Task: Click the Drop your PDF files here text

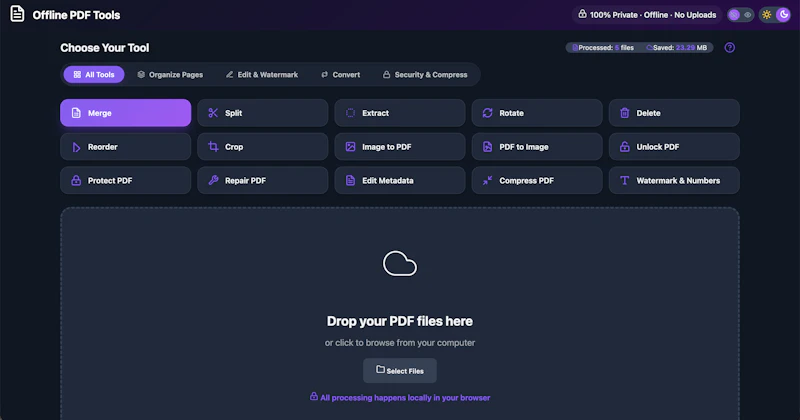Action: (400, 321)
